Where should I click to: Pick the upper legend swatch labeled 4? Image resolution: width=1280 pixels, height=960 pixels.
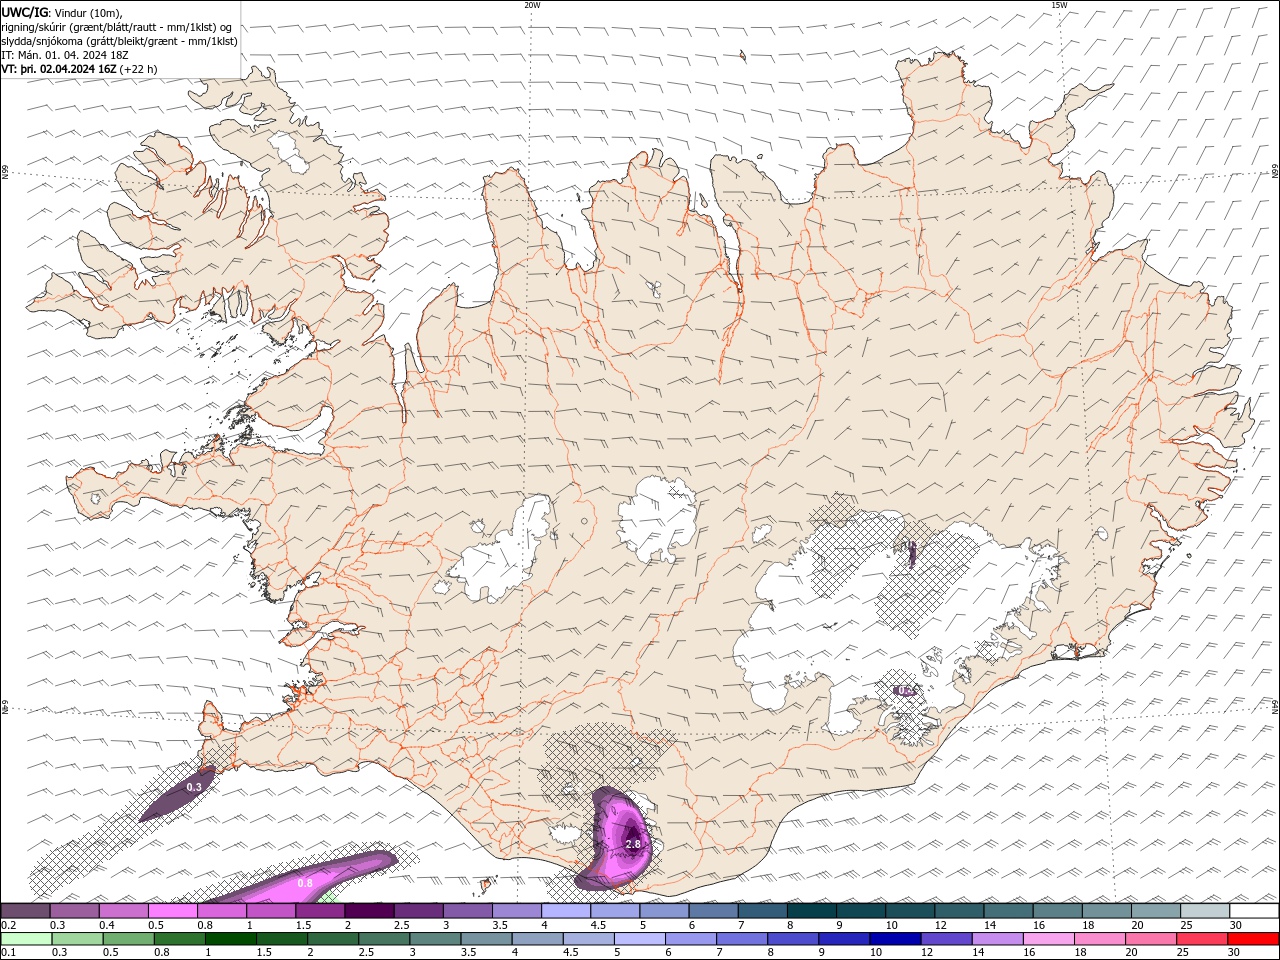(566, 911)
